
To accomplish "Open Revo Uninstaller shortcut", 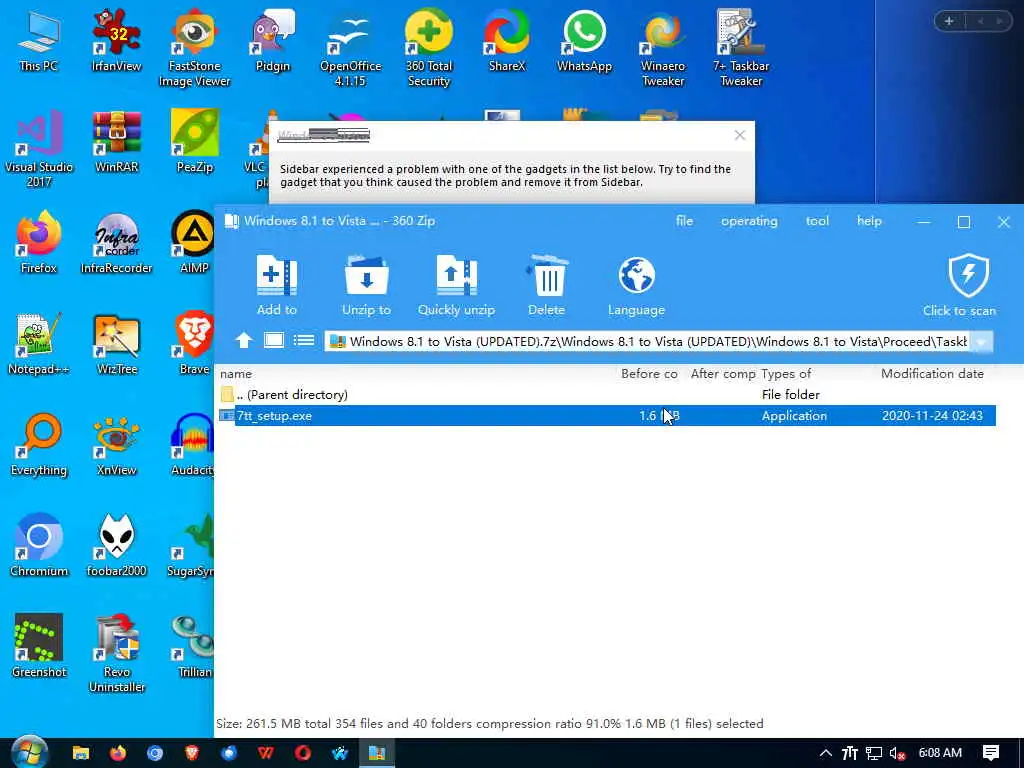I will click(116, 654).
